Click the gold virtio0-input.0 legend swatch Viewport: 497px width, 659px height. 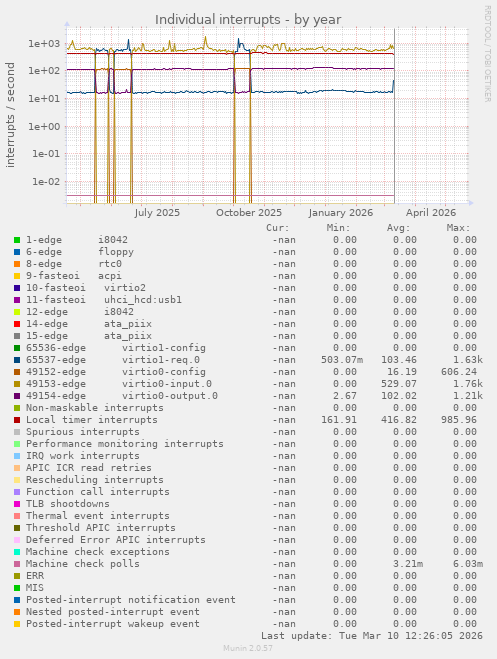coord(17,384)
